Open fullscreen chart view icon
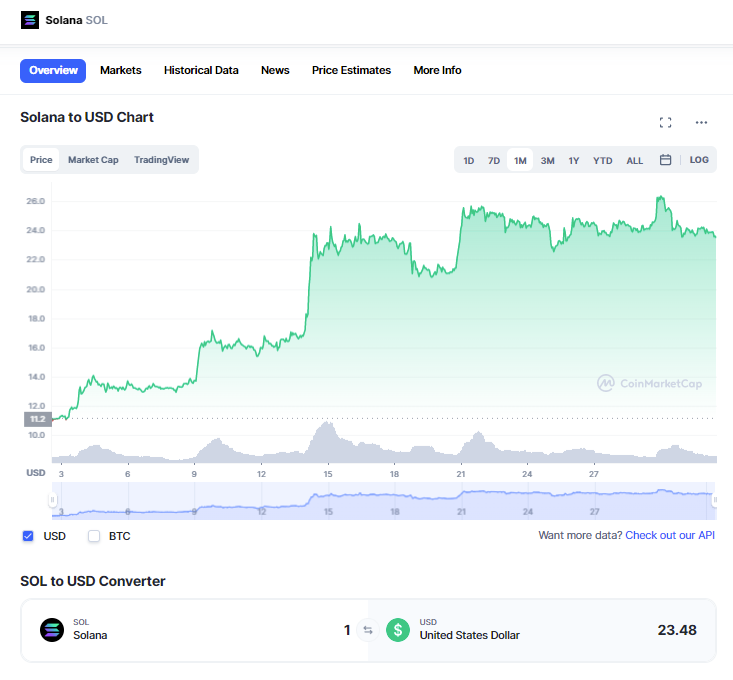 tap(665, 122)
